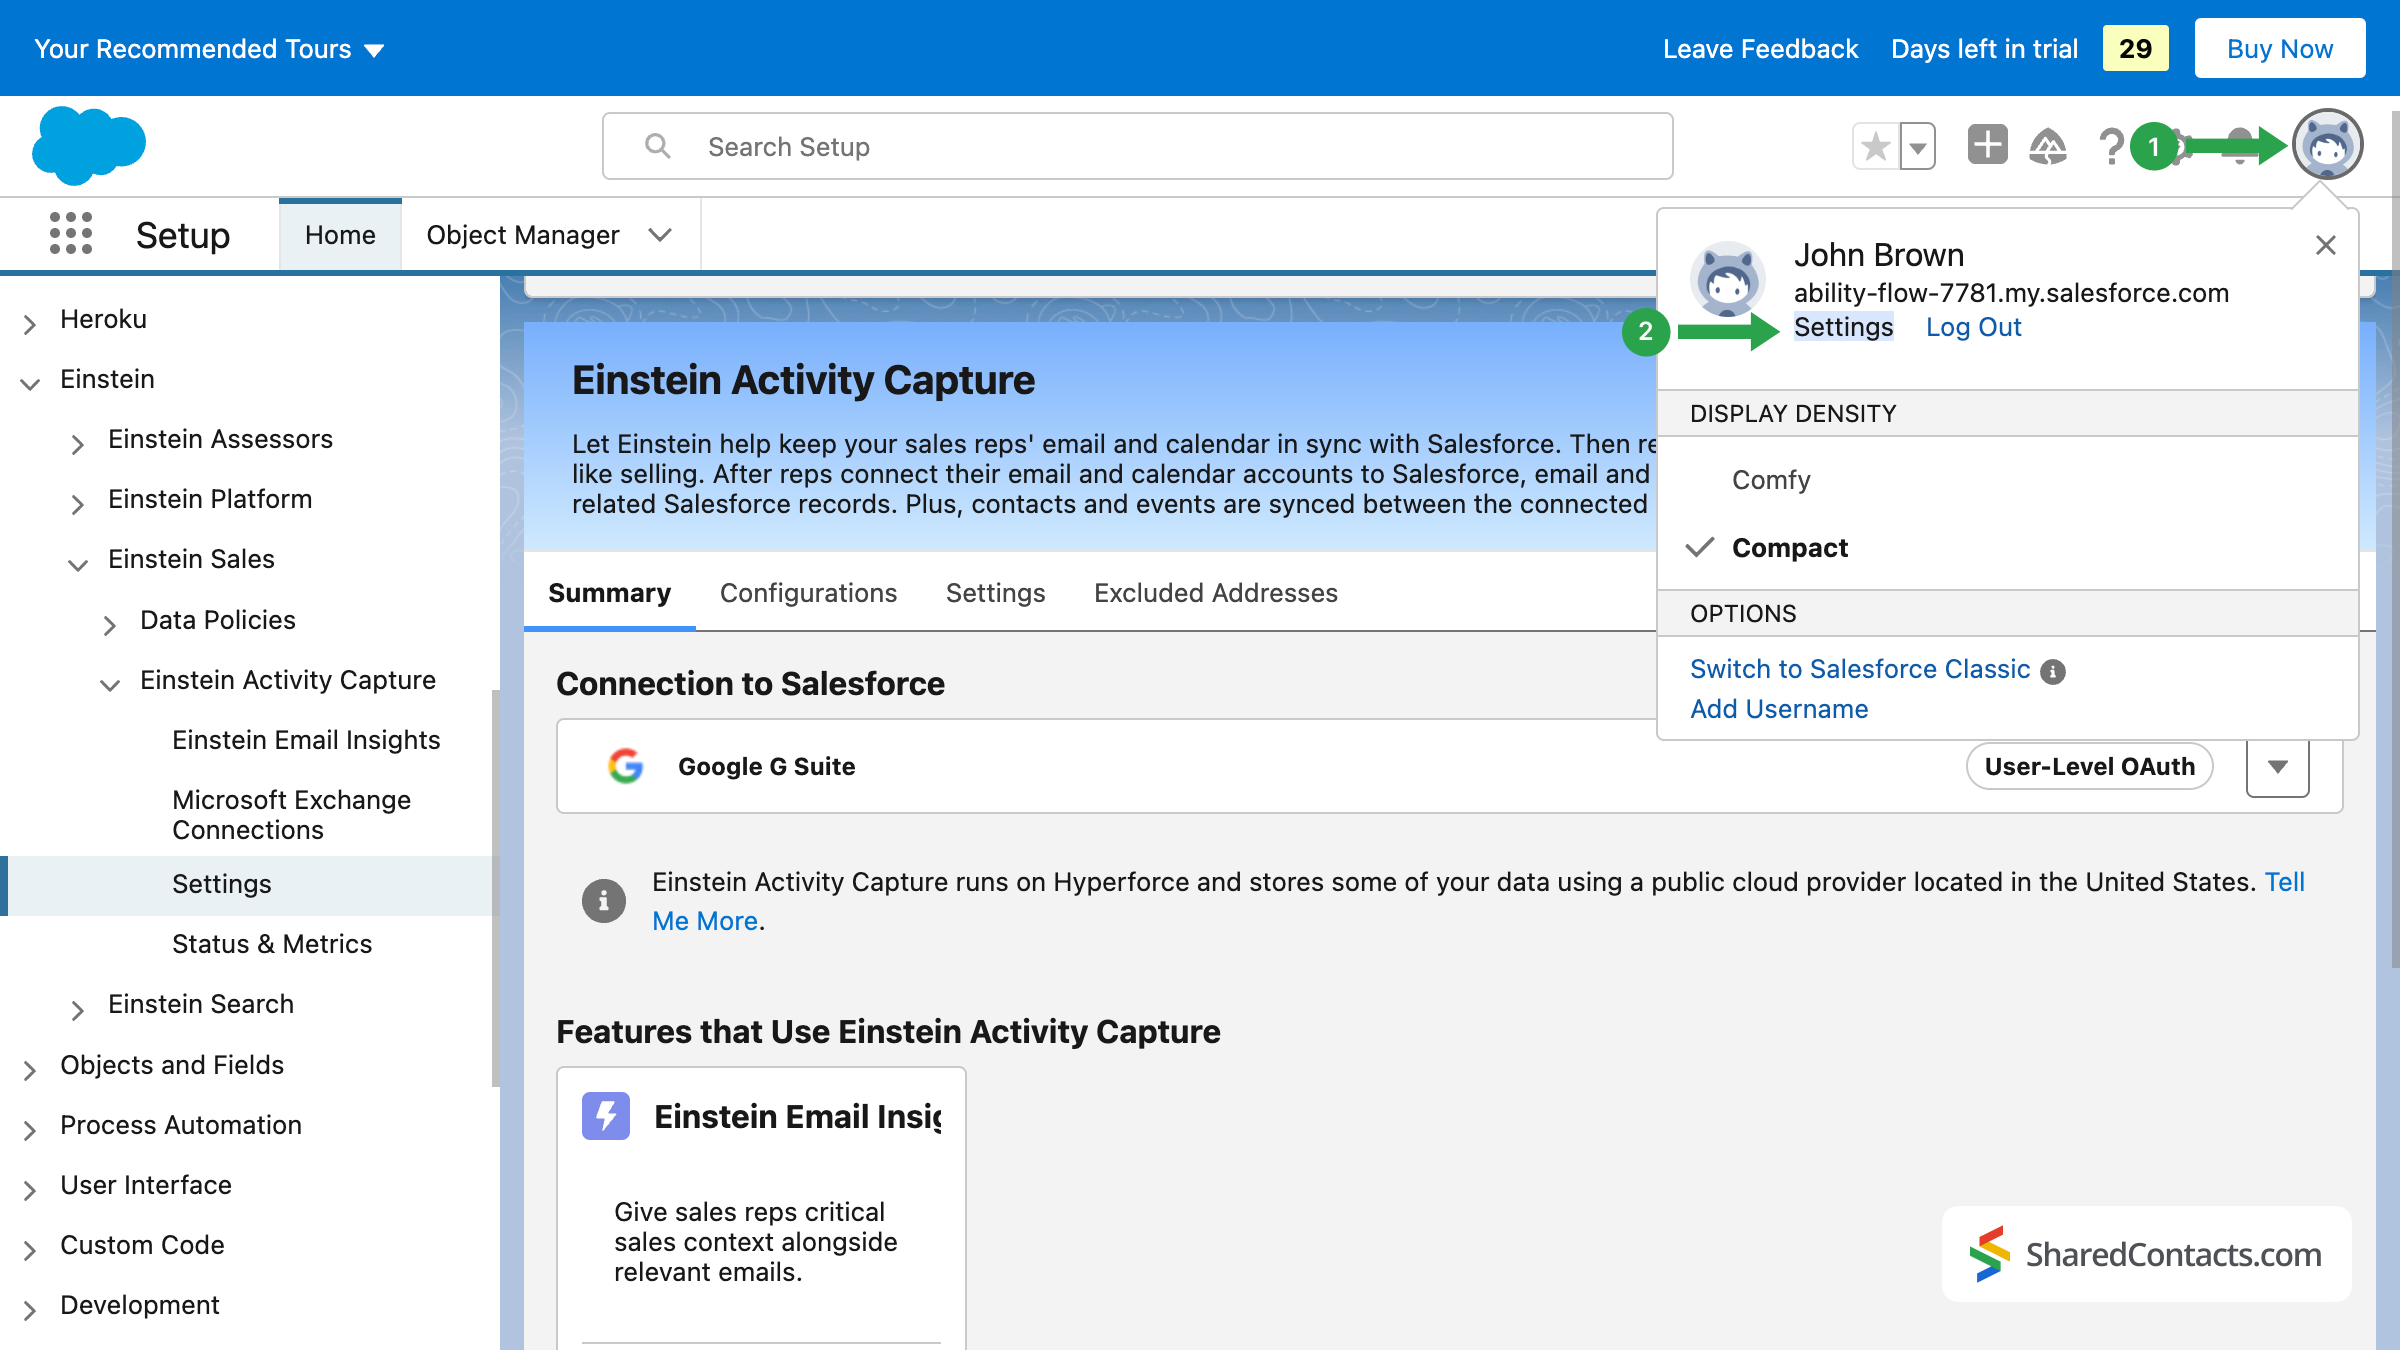Expand Data Policies node

pyautogui.click(x=109, y=625)
